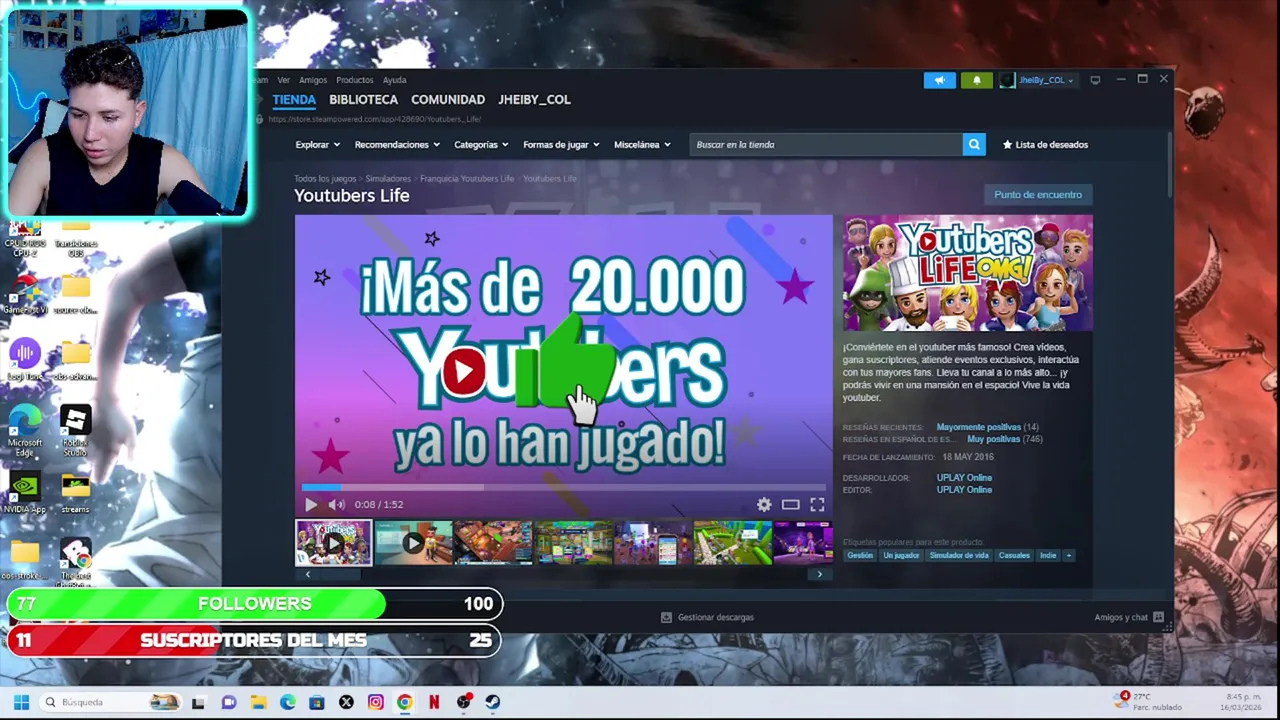Image resolution: width=1280 pixels, height=720 pixels.
Task: Open NVIDIA App desktop shortcut
Action: click(25, 494)
